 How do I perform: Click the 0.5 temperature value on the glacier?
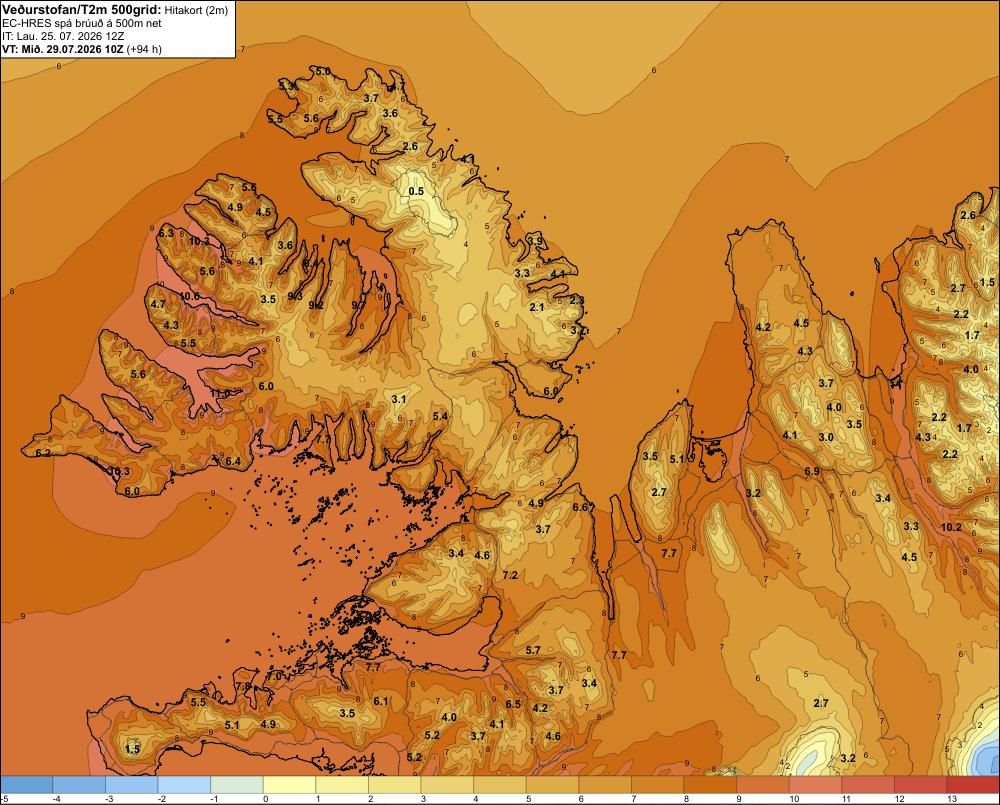click(416, 191)
